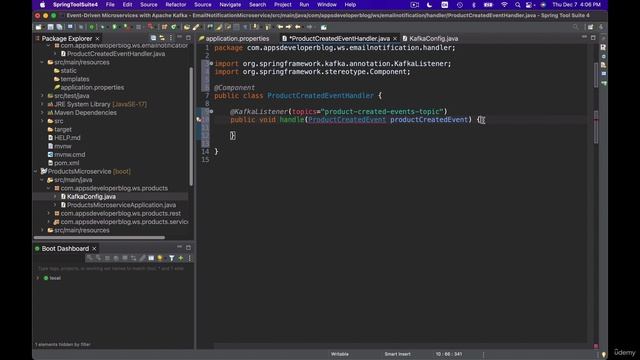Close the ProductCreatedEventHandler.java tab
Screen dimensions: 640x360
(x=395, y=38)
